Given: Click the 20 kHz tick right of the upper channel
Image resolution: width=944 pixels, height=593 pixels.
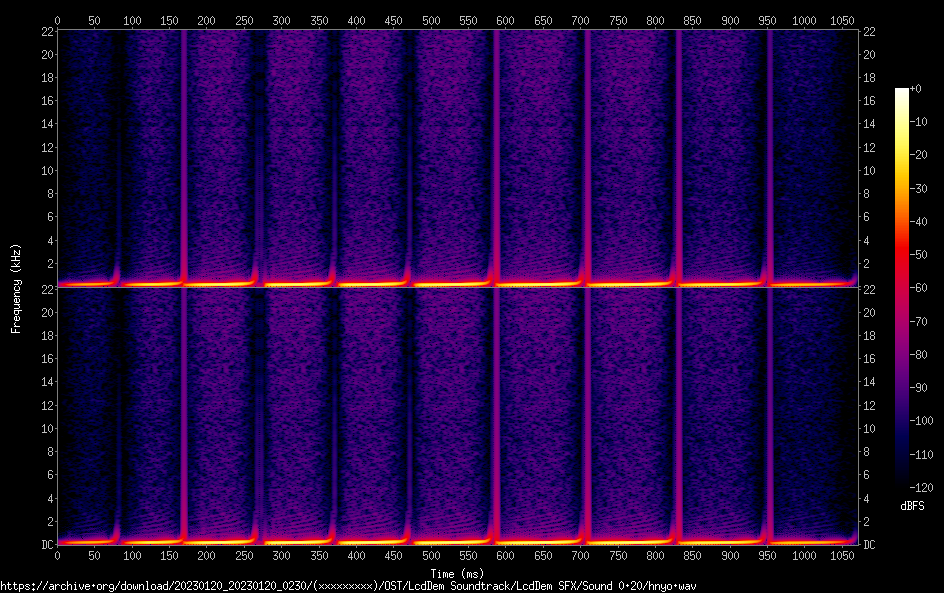Looking at the screenshot, I should (870, 55).
